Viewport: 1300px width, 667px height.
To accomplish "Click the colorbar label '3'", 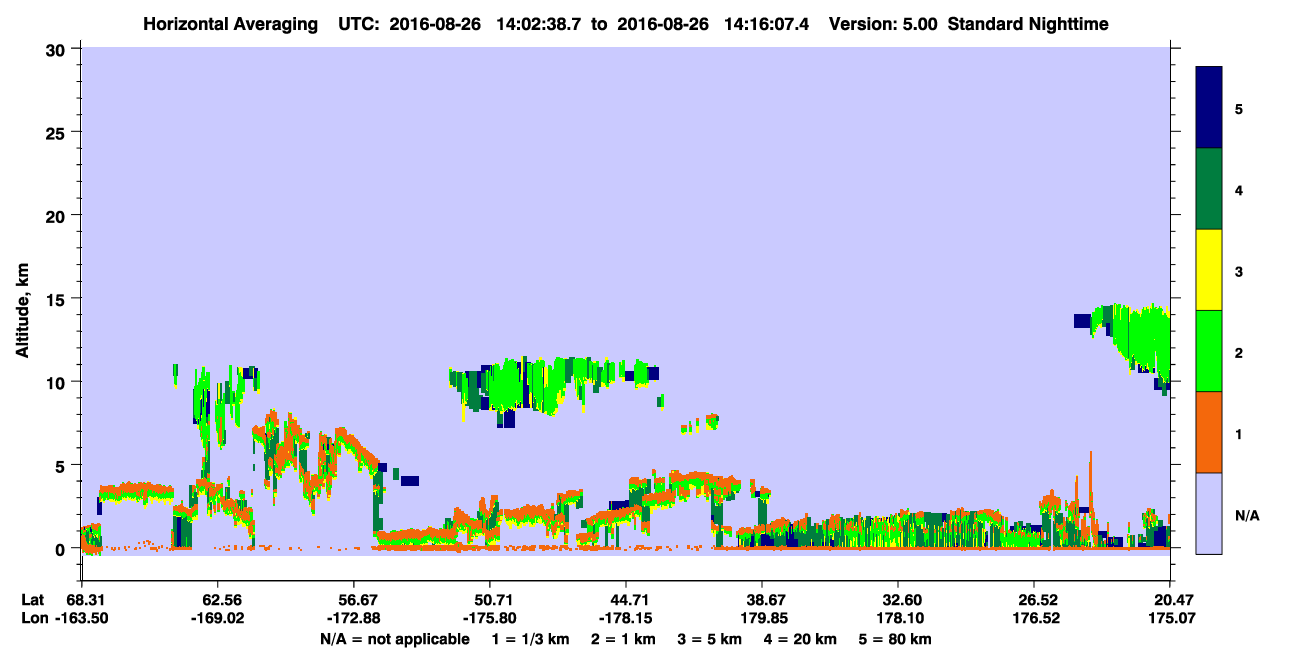I will 1239,271.
